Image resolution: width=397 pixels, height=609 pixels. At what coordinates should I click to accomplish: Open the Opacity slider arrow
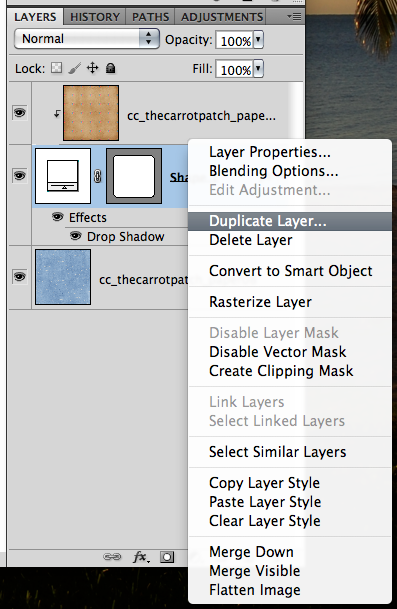point(258,40)
